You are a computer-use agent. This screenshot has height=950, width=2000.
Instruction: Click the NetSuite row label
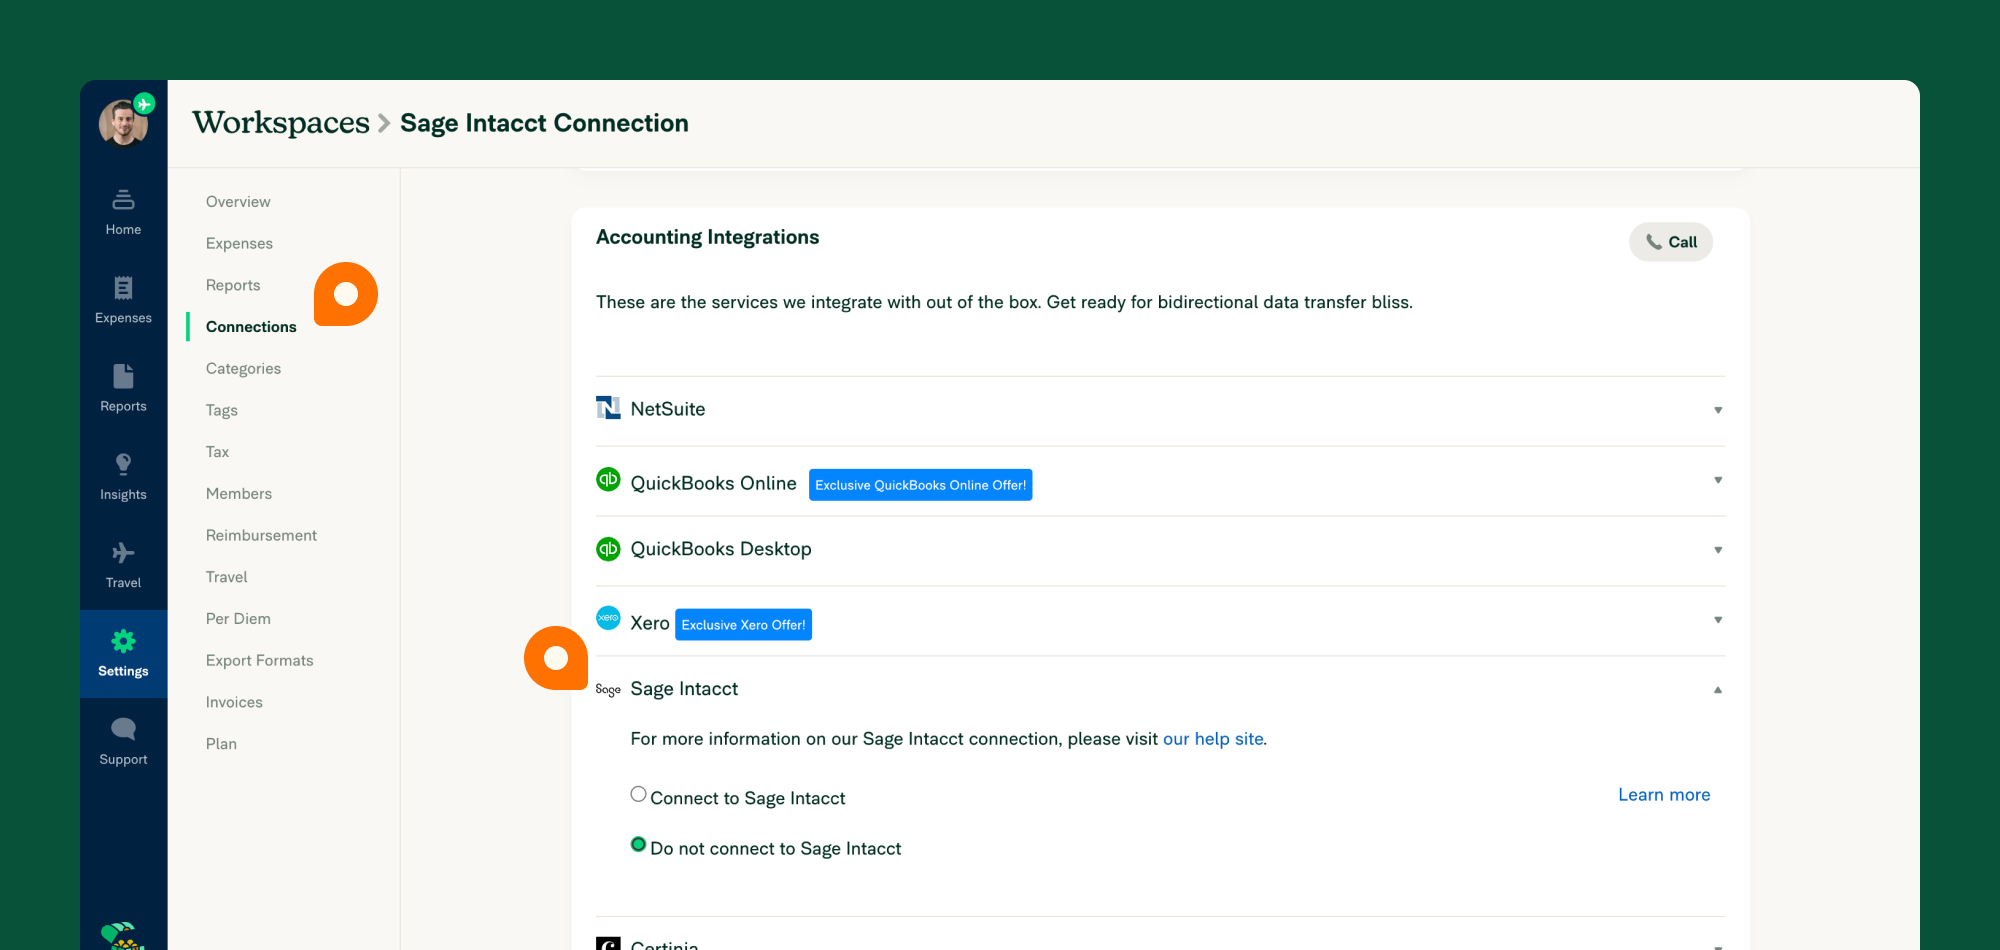point(668,409)
